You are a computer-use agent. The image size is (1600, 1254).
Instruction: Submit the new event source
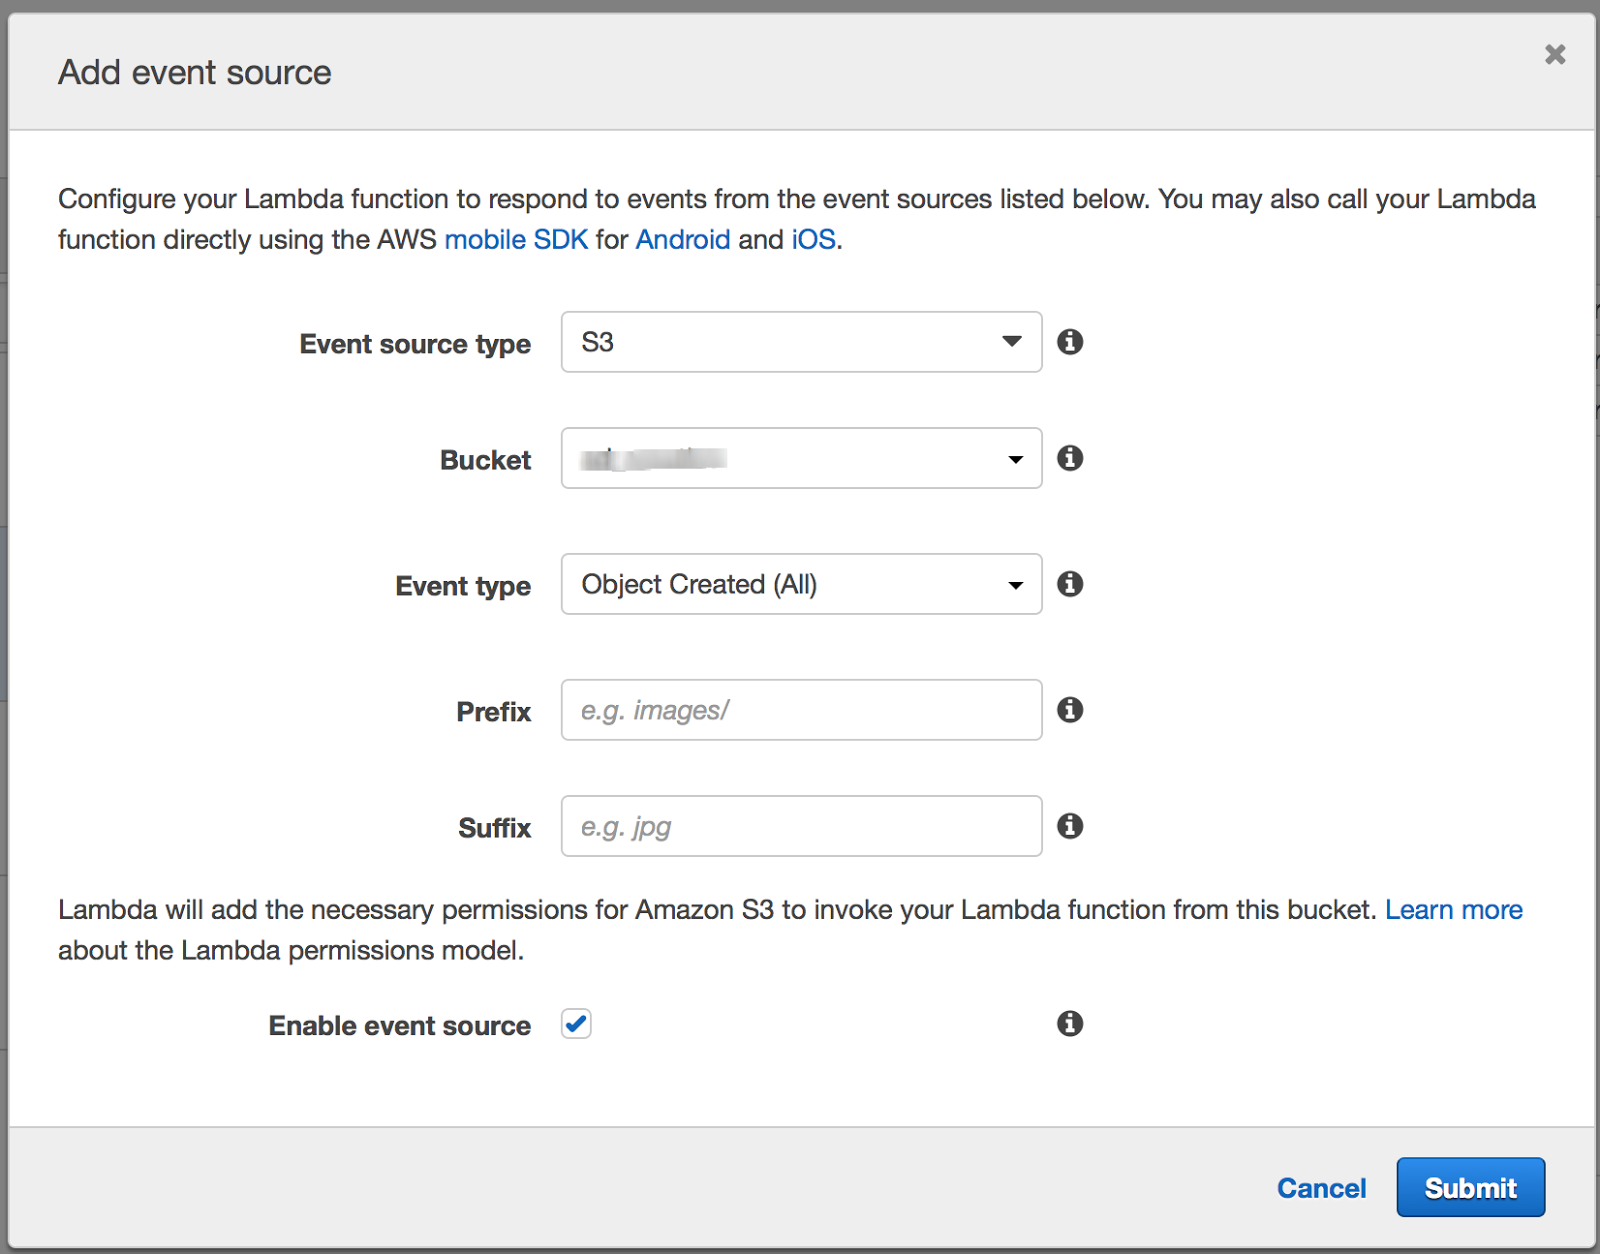click(1470, 1187)
